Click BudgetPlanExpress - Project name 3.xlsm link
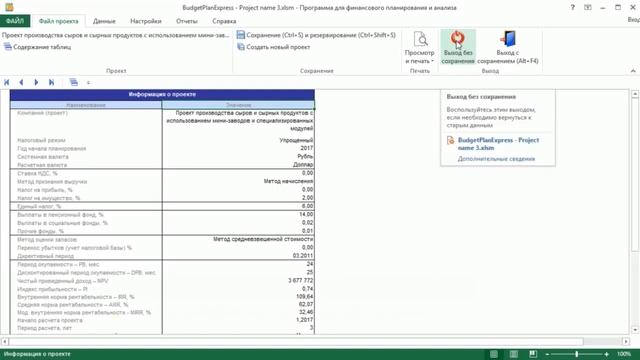The width and height of the screenshot is (640, 360). (498, 144)
